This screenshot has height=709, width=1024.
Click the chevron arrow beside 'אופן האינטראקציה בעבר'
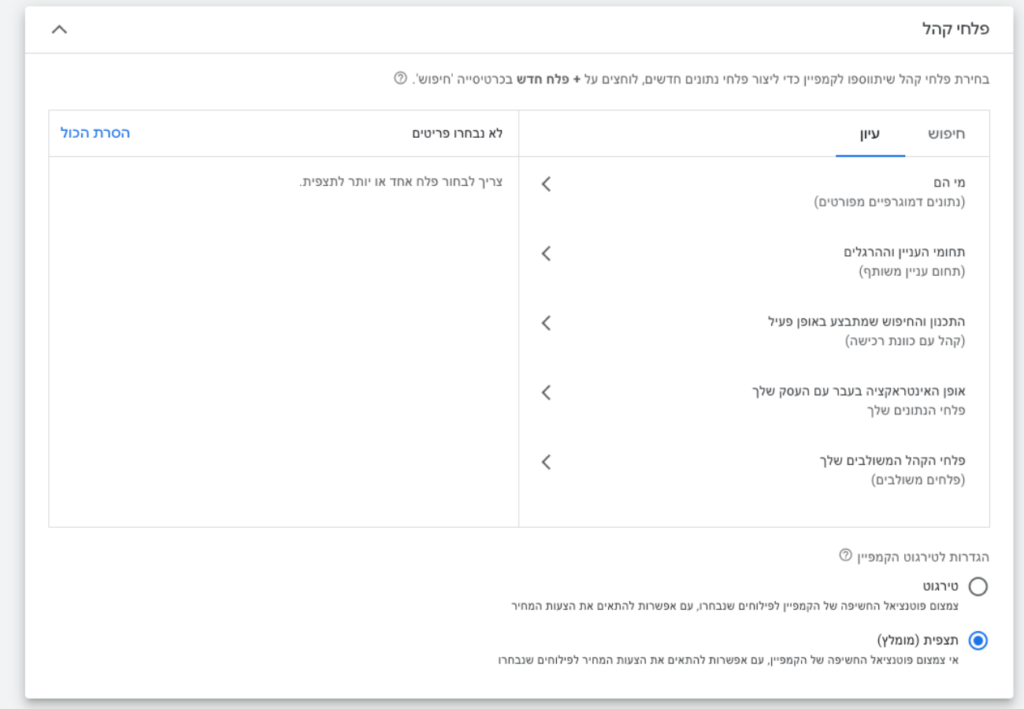546,392
